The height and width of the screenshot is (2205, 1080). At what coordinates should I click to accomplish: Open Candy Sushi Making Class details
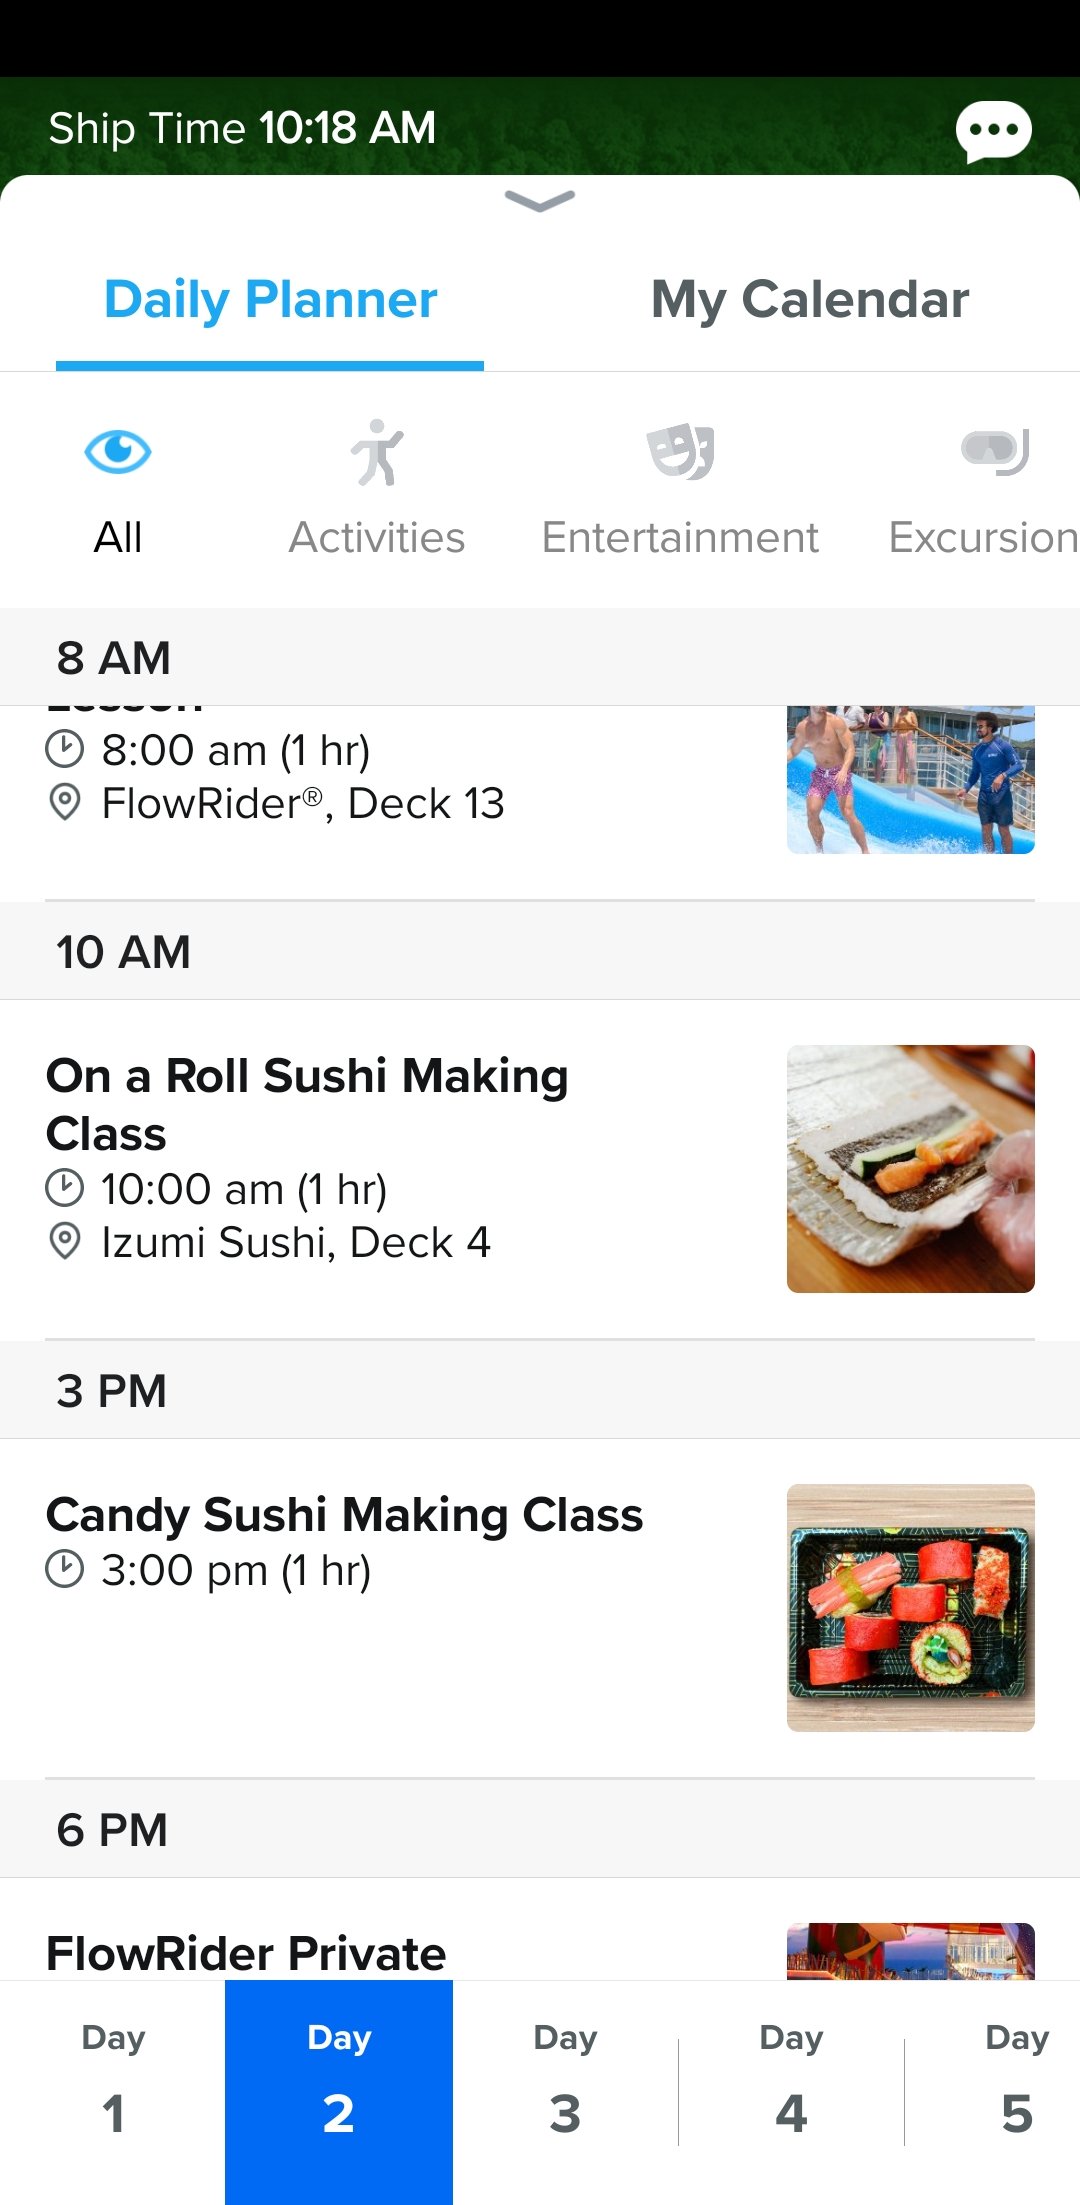(345, 1515)
